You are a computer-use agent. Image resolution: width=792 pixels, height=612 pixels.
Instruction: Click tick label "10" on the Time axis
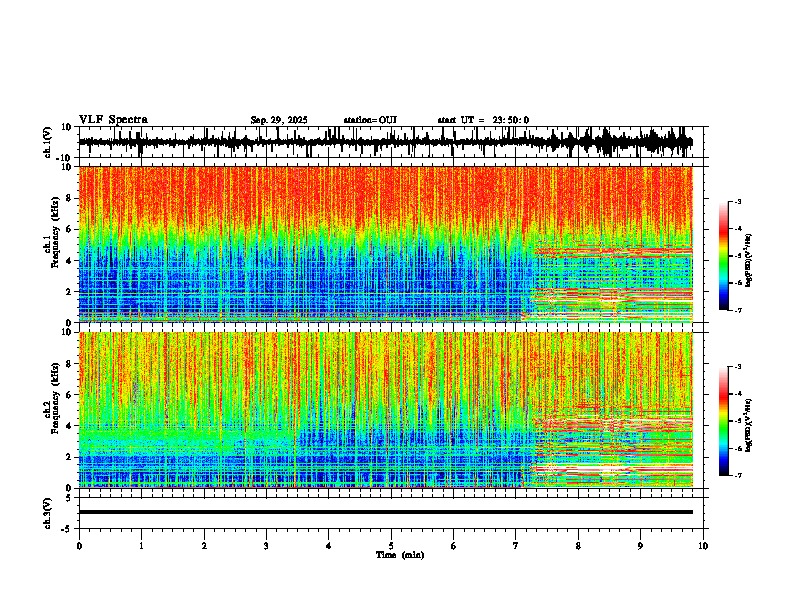point(703,546)
